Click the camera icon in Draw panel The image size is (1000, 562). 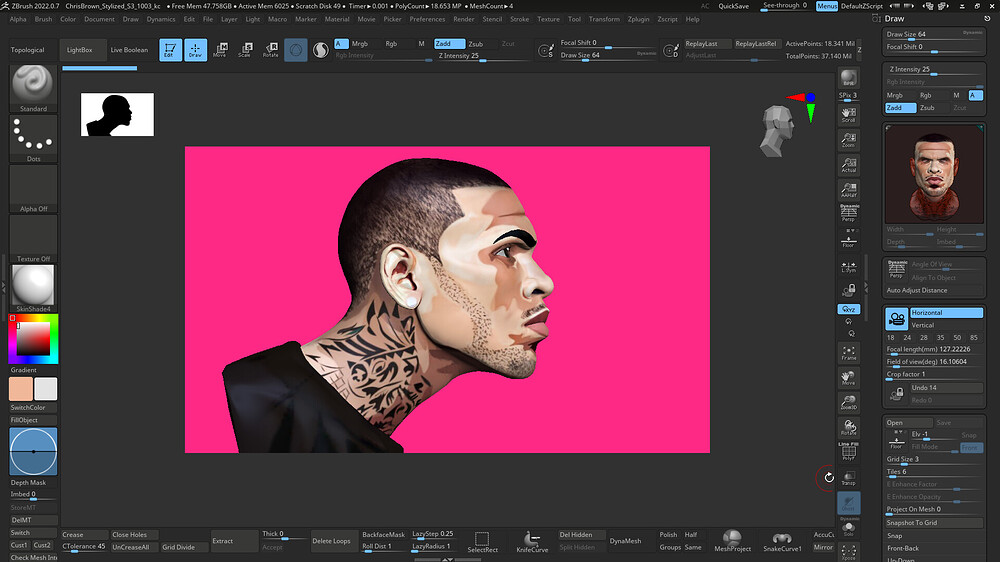point(896,318)
